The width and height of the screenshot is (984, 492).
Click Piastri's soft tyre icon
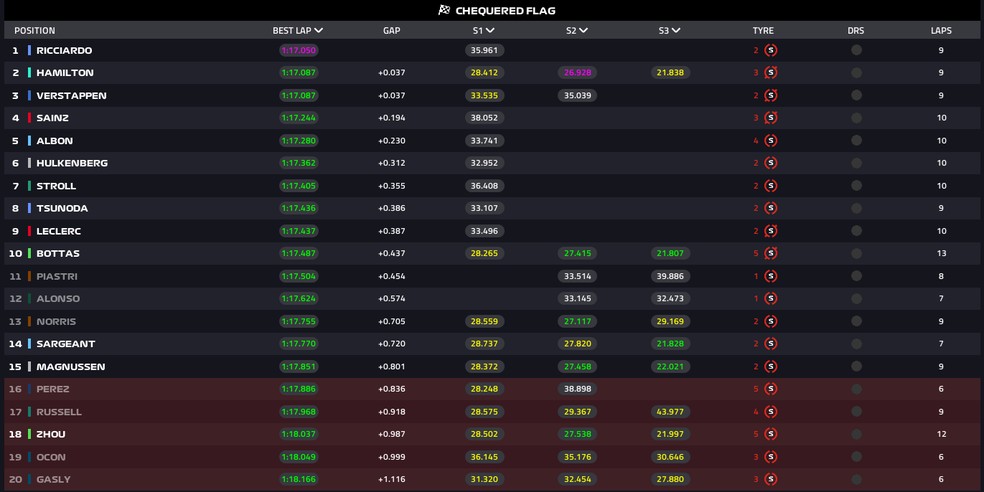click(771, 276)
